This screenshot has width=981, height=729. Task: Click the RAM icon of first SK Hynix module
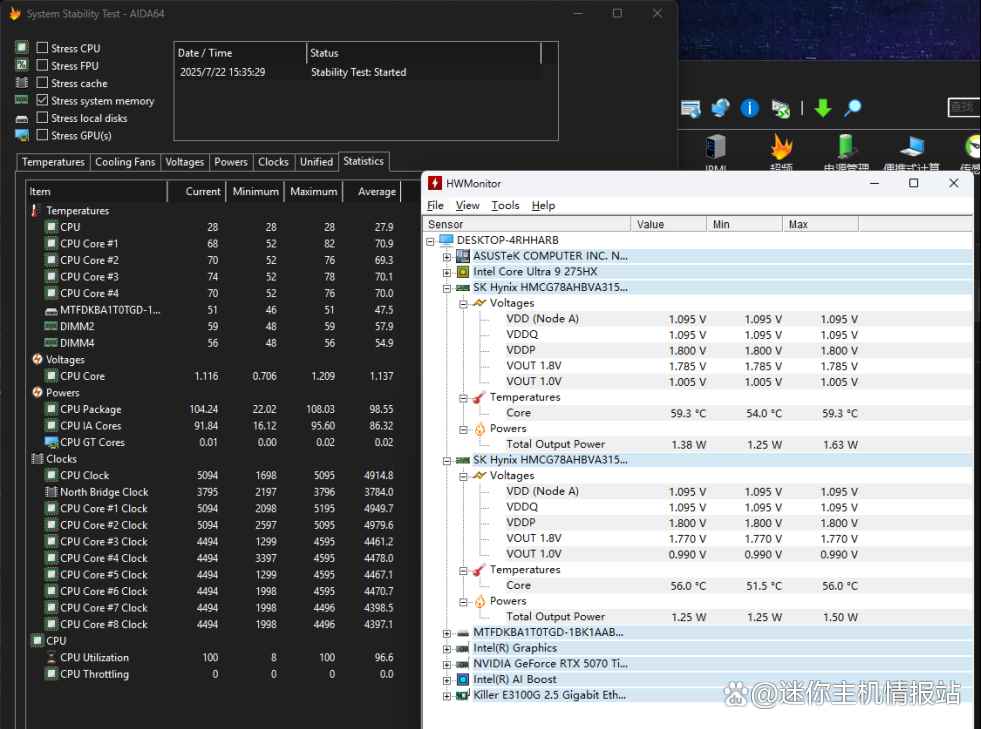462,288
